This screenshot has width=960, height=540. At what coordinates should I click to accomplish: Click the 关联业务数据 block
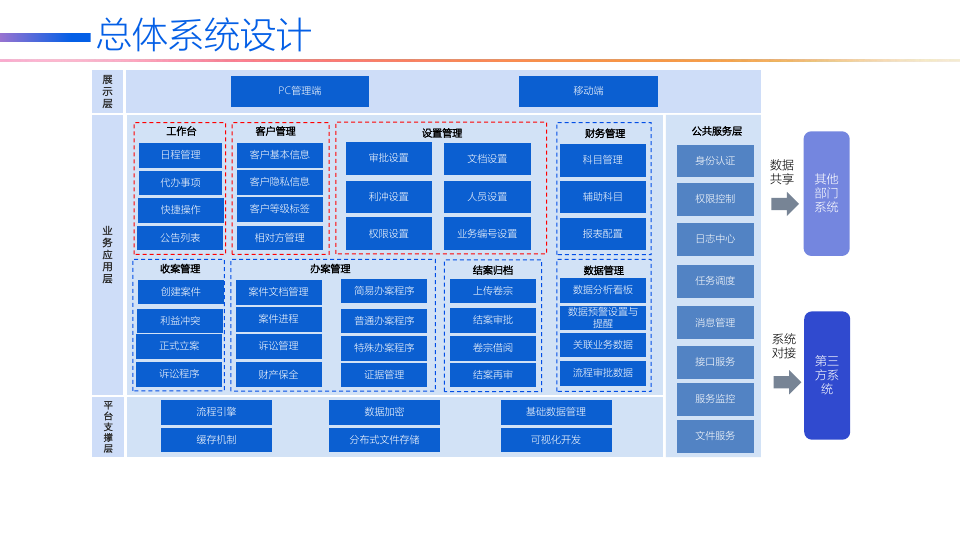[602, 345]
